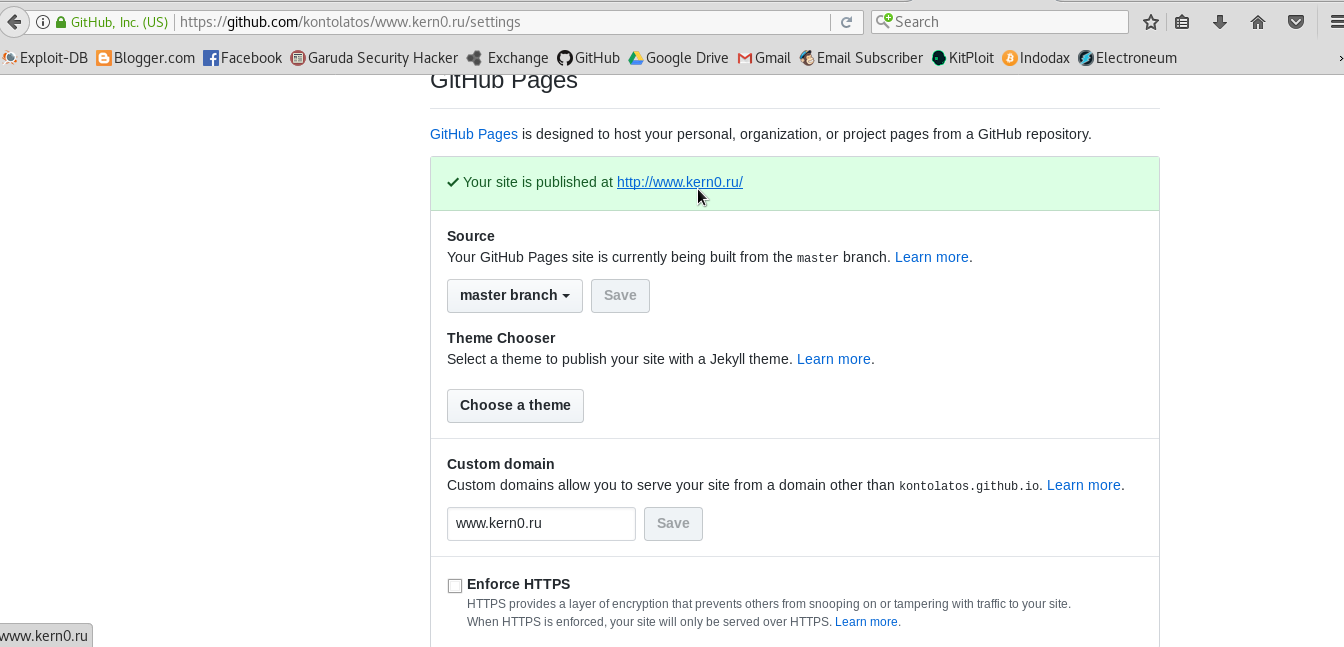The width and height of the screenshot is (1344, 647).
Task: Click the Pocket save icon
Action: click(x=1296, y=22)
